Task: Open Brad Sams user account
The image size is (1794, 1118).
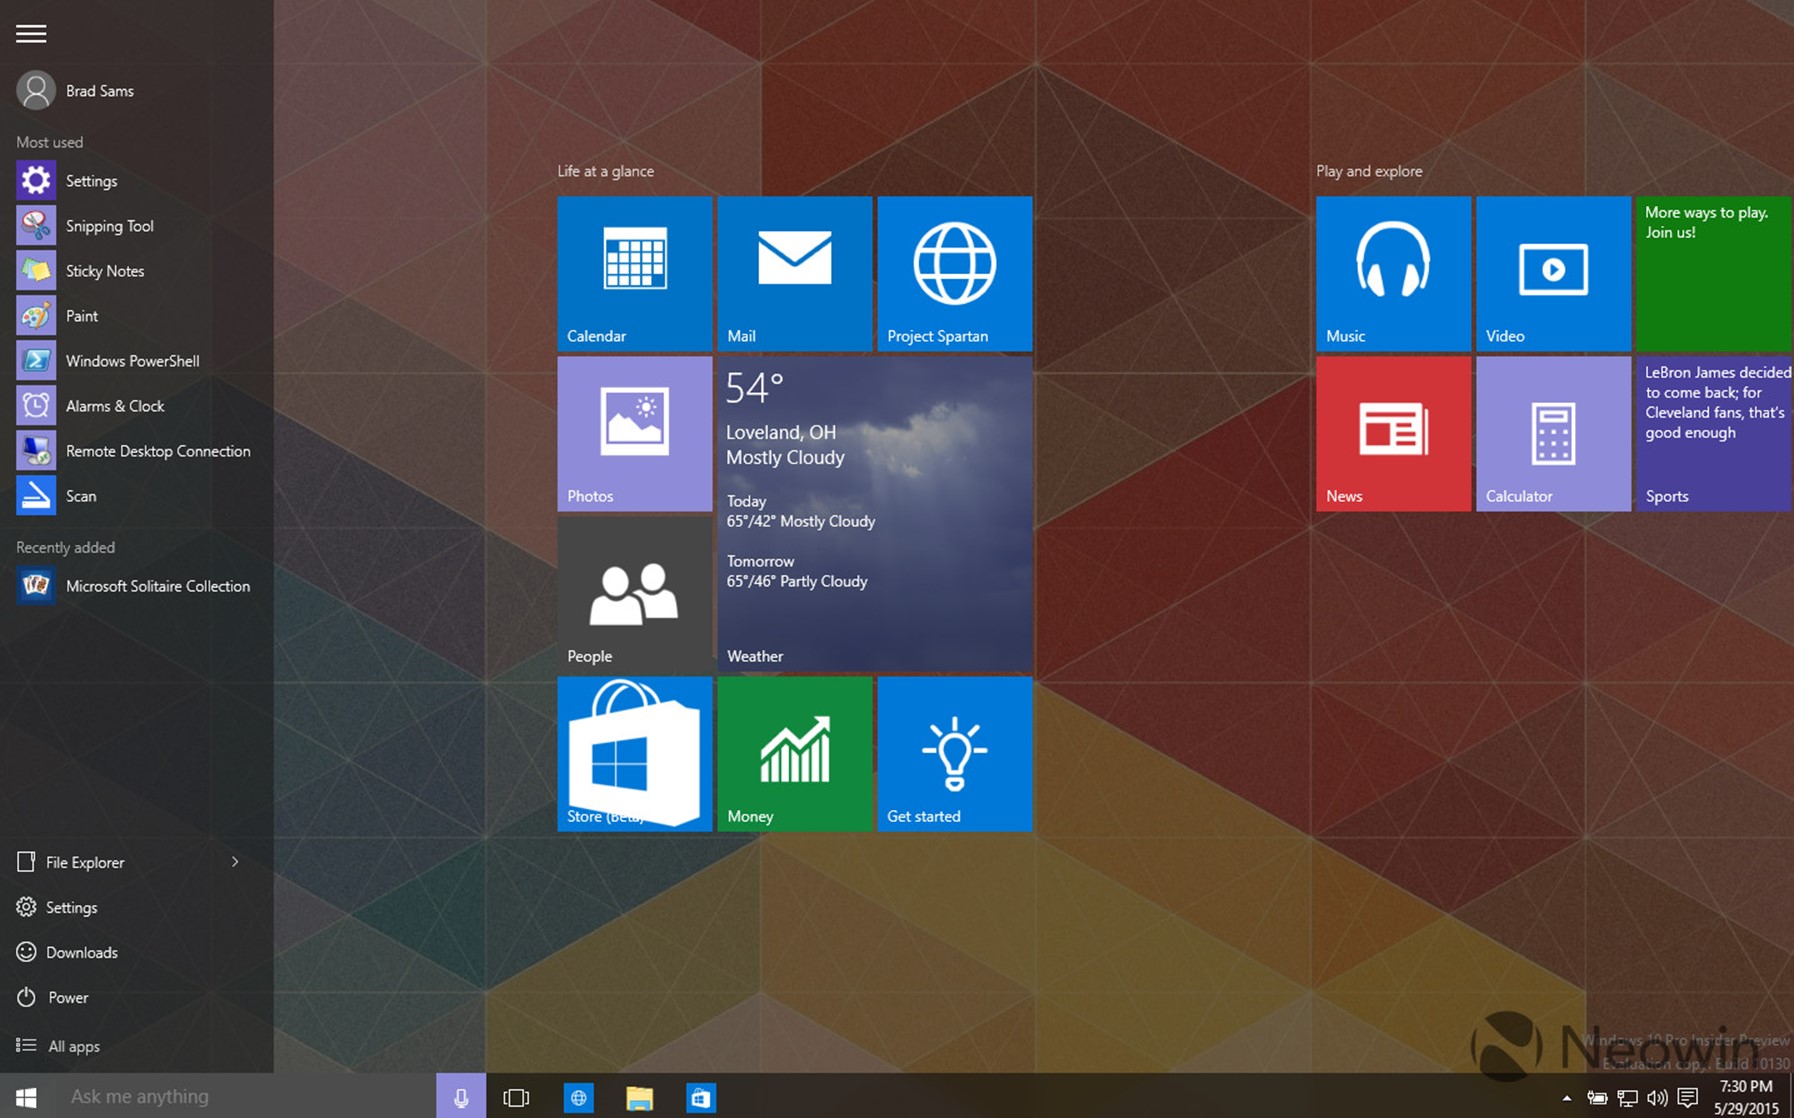Action: tap(98, 91)
